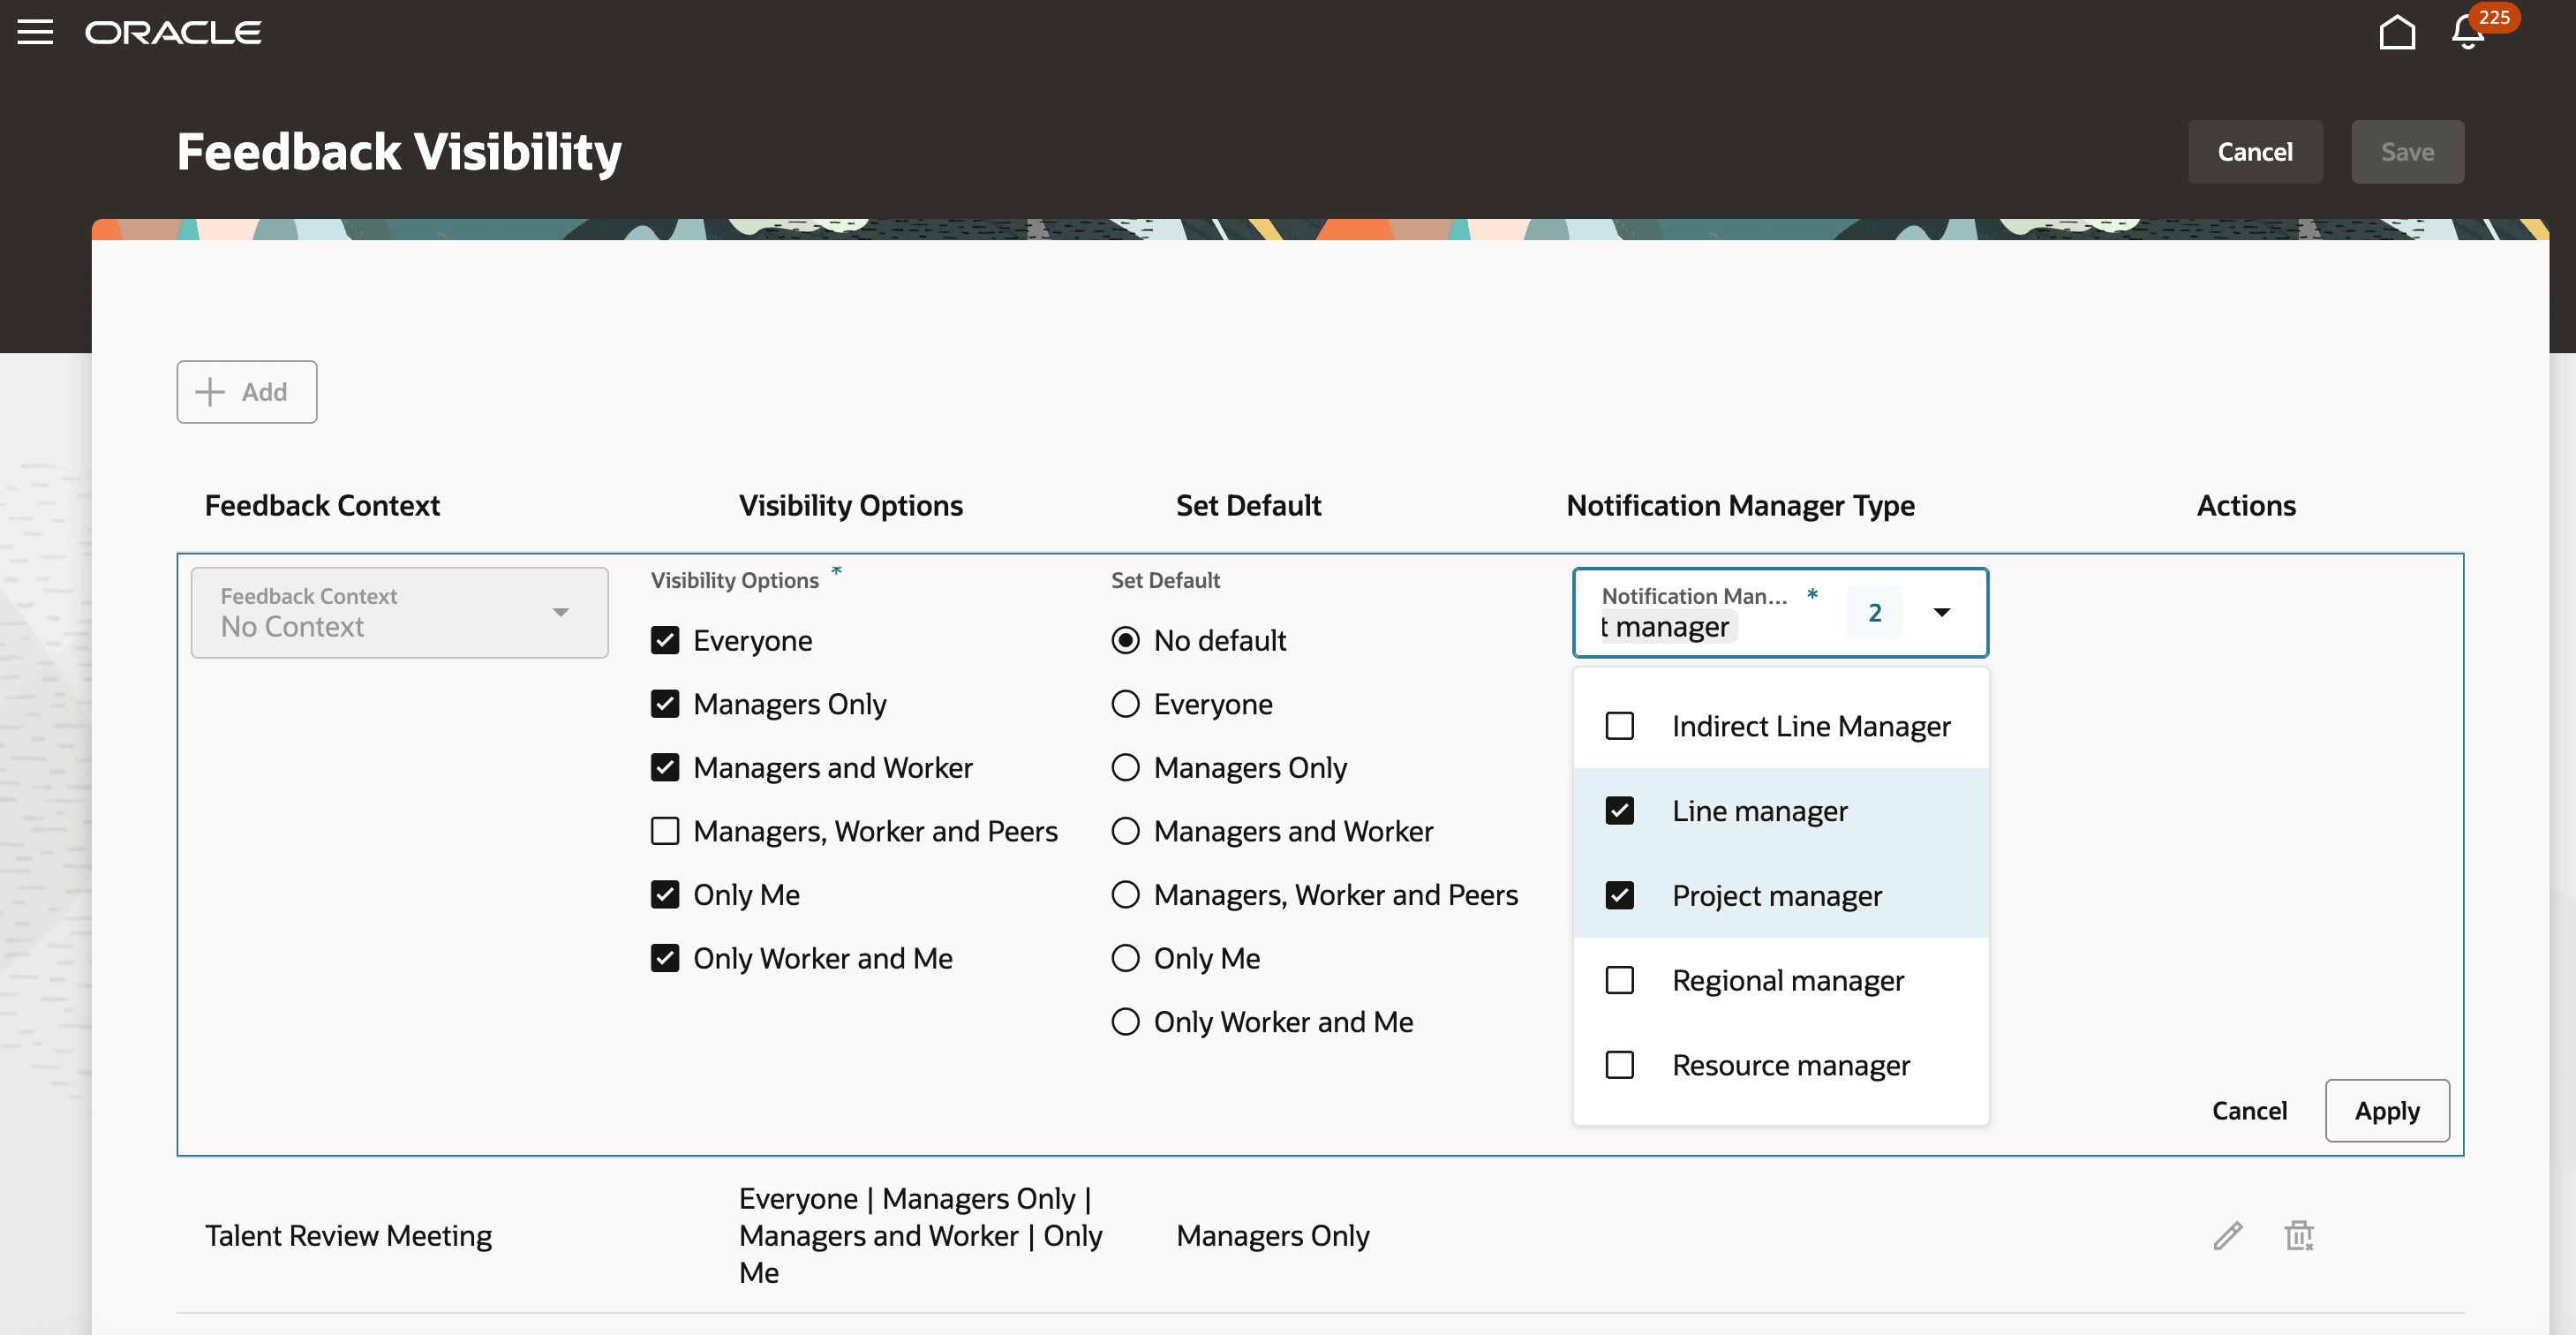2576x1335 pixels.
Task: Go to home via house icon
Action: (2396, 32)
